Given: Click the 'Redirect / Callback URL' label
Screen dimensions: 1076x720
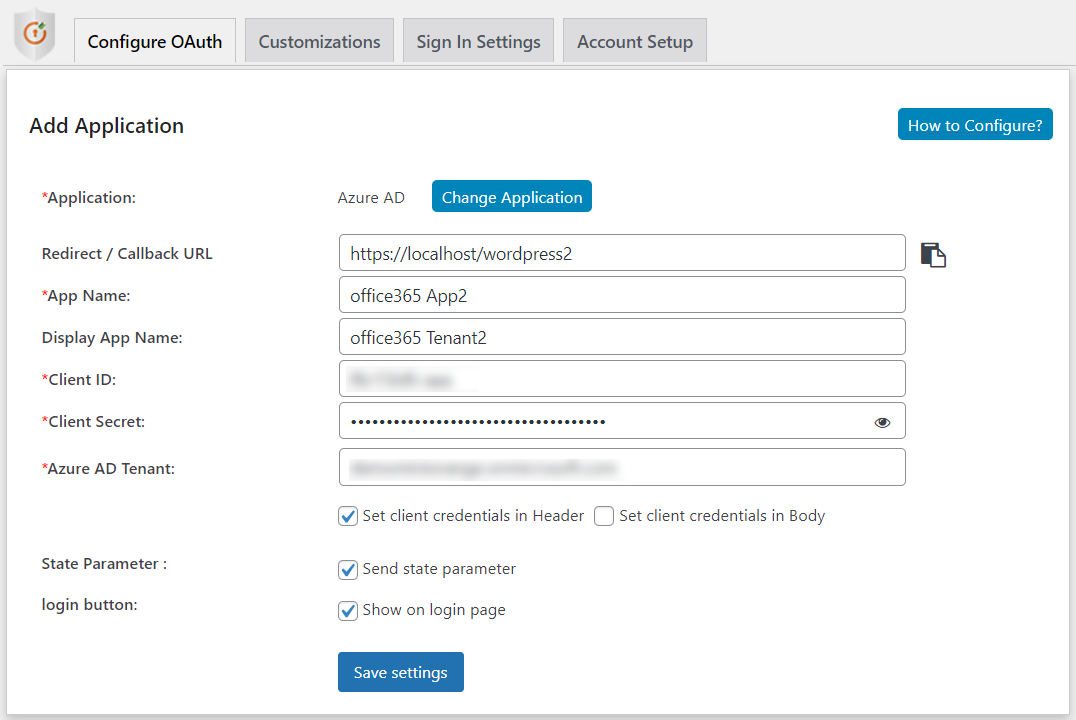Looking at the screenshot, I should (x=127, y=254).
